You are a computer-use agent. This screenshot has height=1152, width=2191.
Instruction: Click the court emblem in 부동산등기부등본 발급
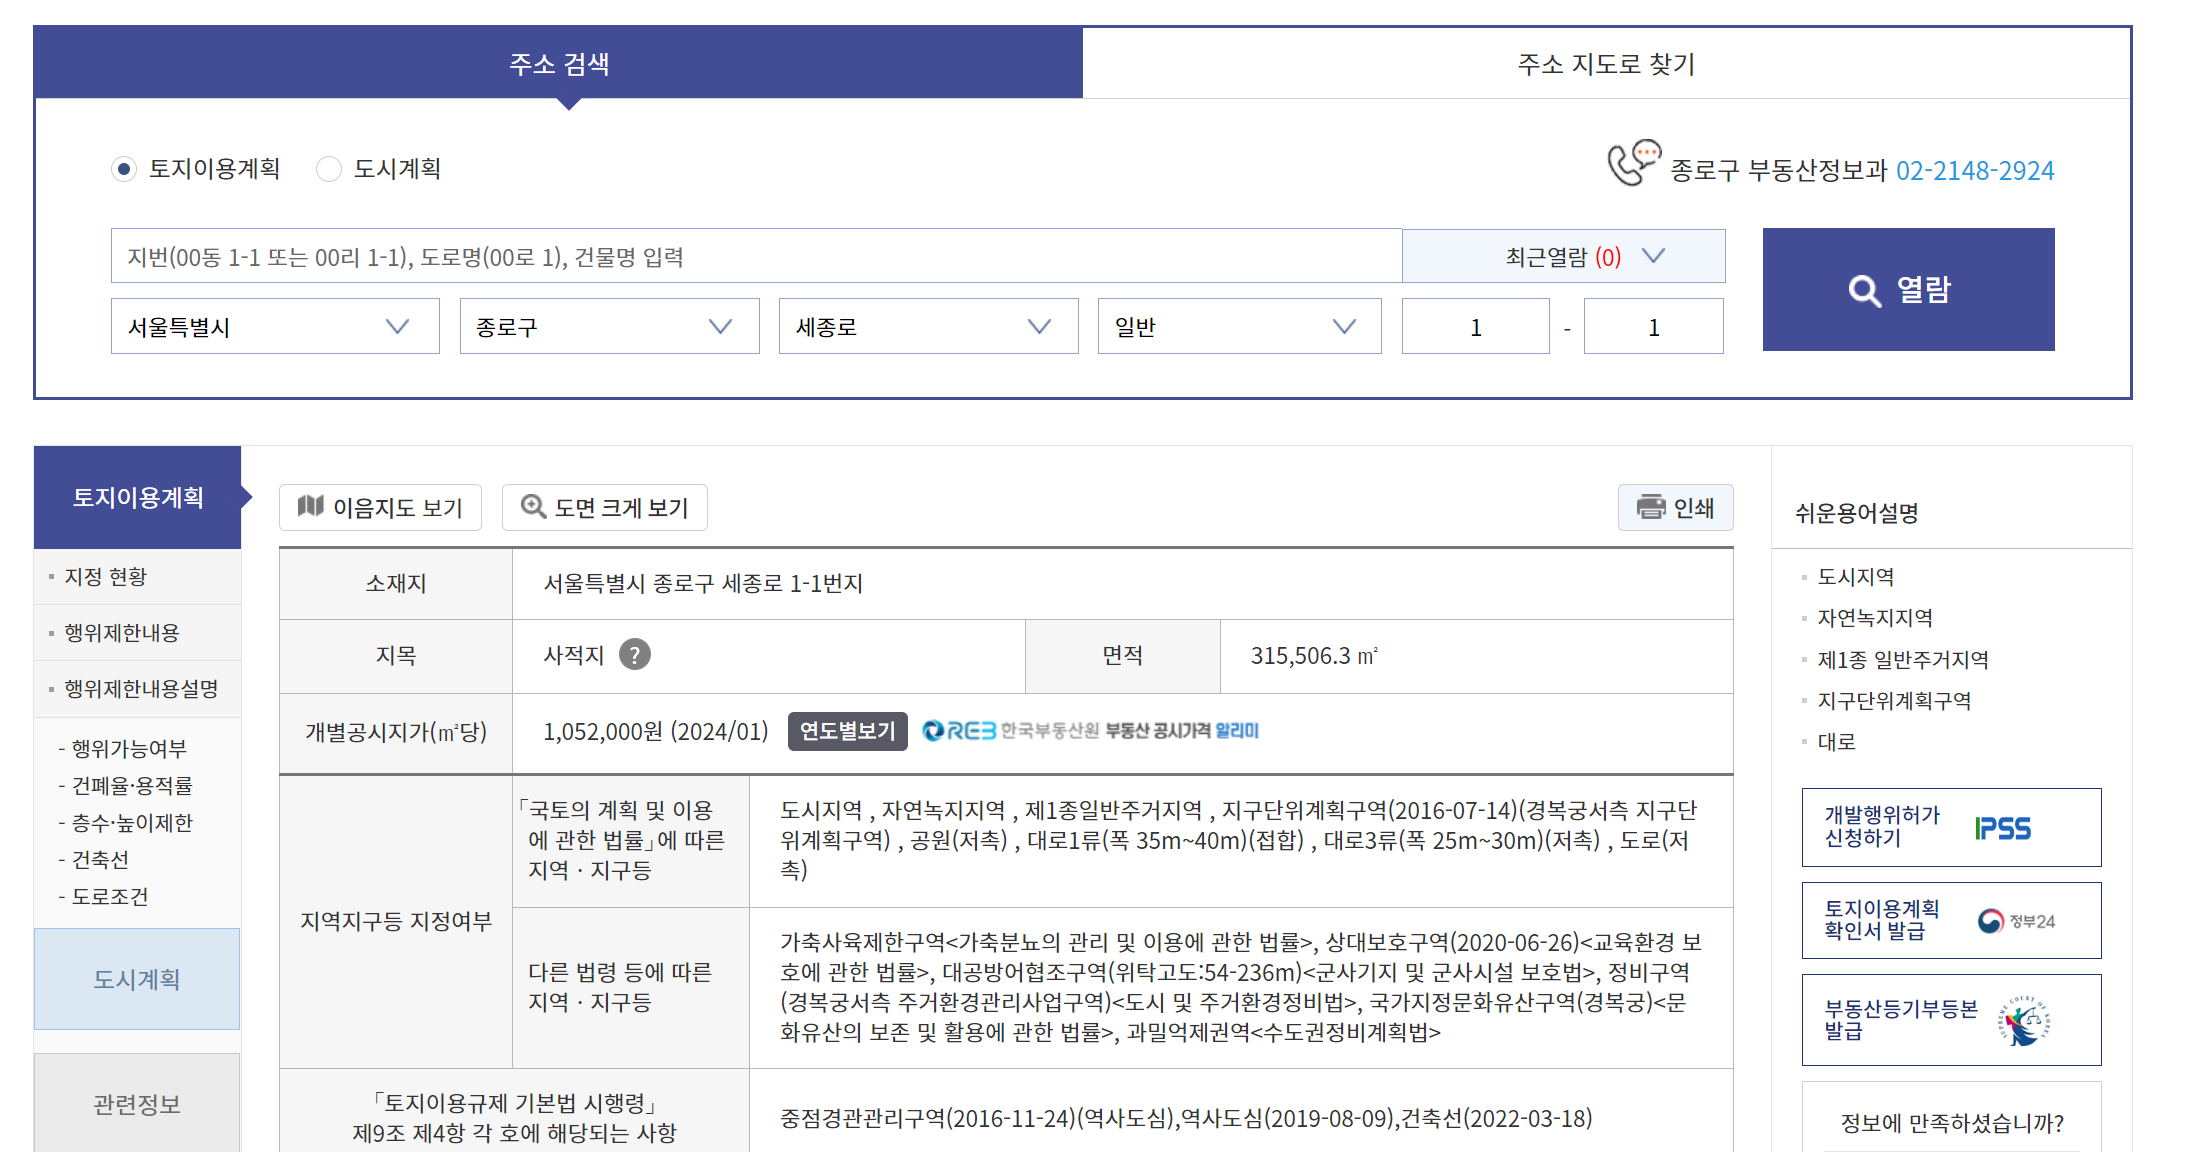(2023, 1021)
